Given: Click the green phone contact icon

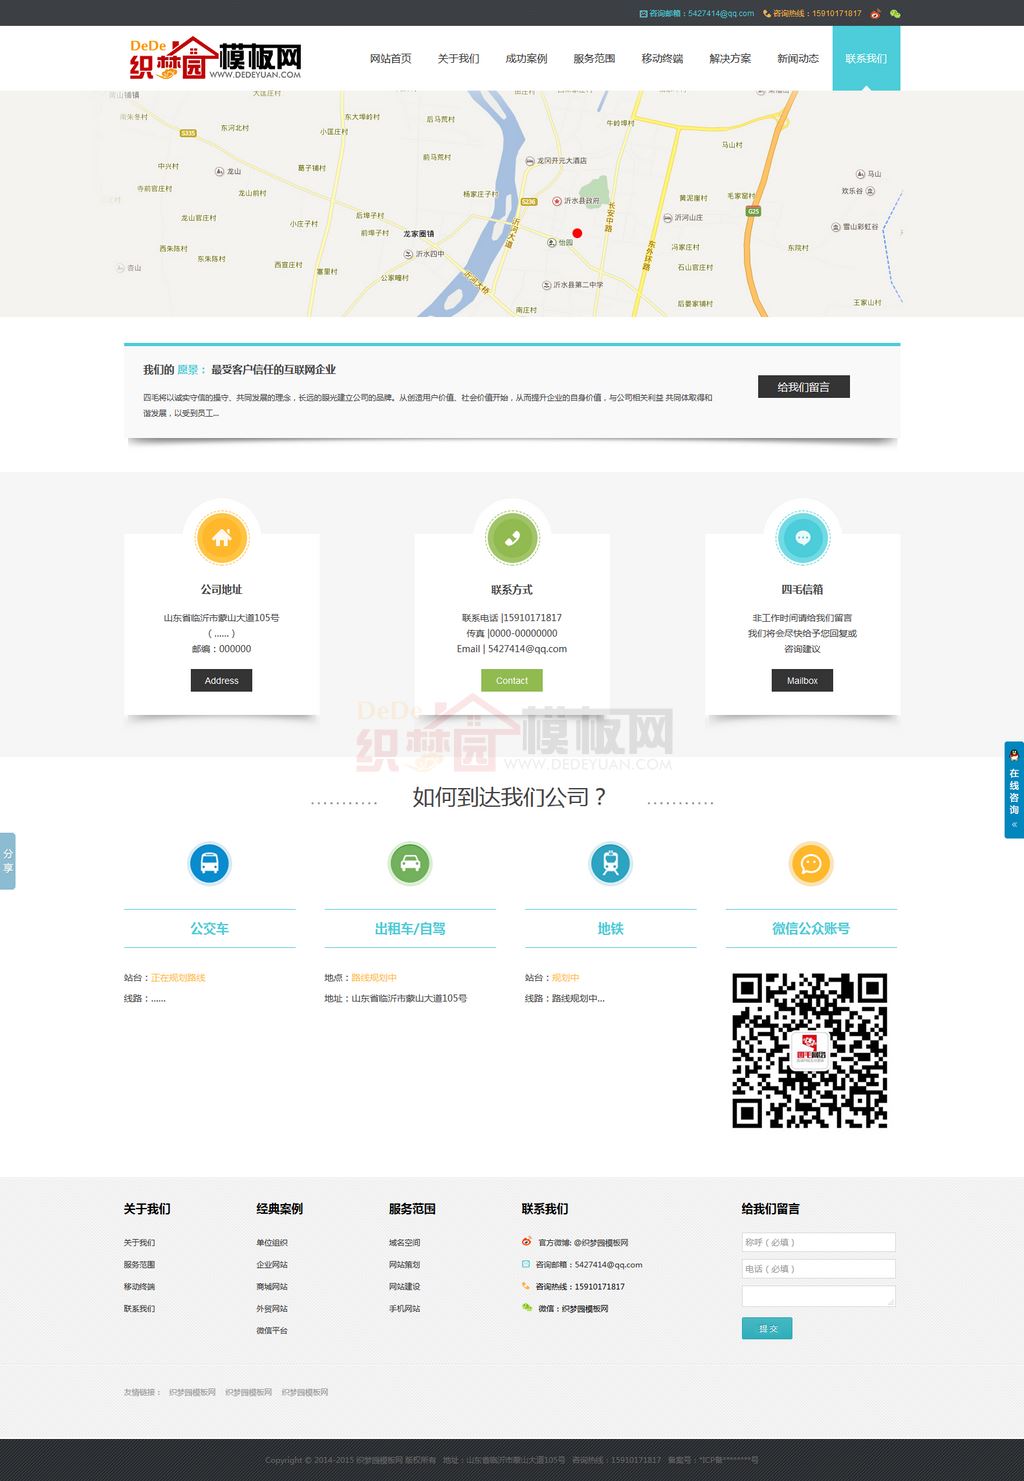Looking at the screenshot, I should [x=512, y=538].
